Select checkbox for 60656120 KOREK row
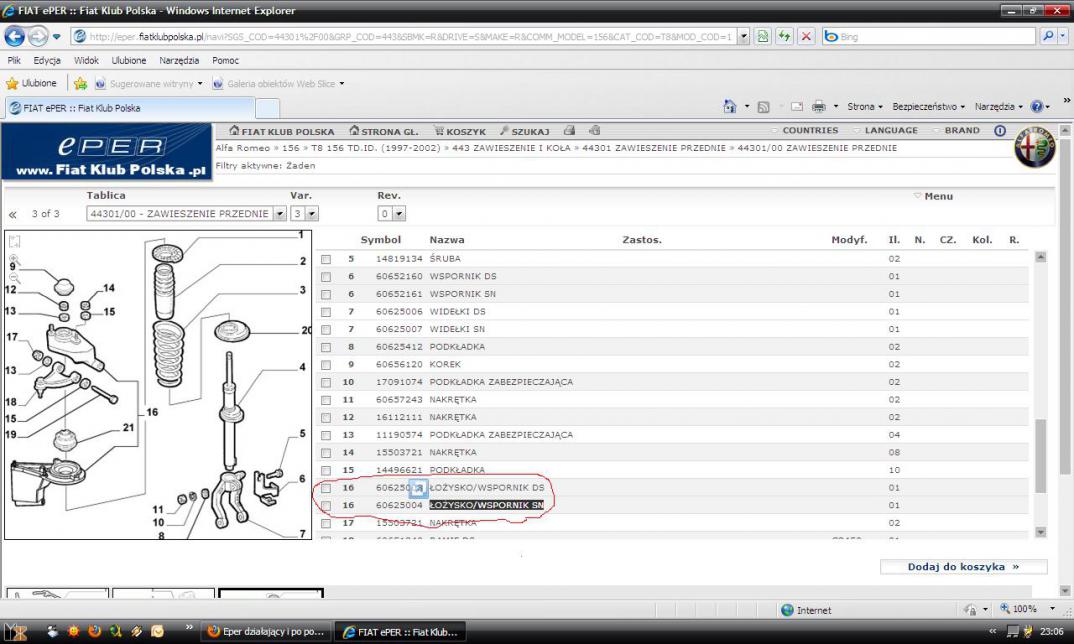Viewport: 1074px width, 644px height. [x=326, y=365]
